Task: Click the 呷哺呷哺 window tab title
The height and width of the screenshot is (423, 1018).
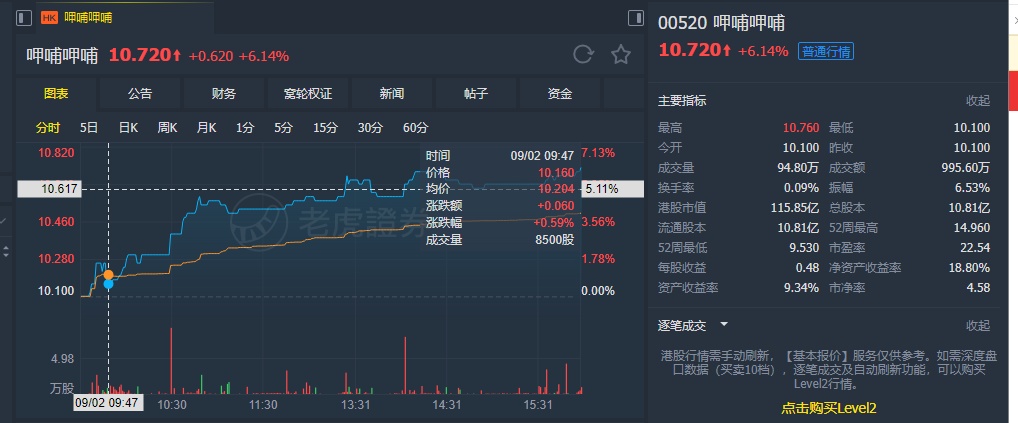Action: pos(88,18)
